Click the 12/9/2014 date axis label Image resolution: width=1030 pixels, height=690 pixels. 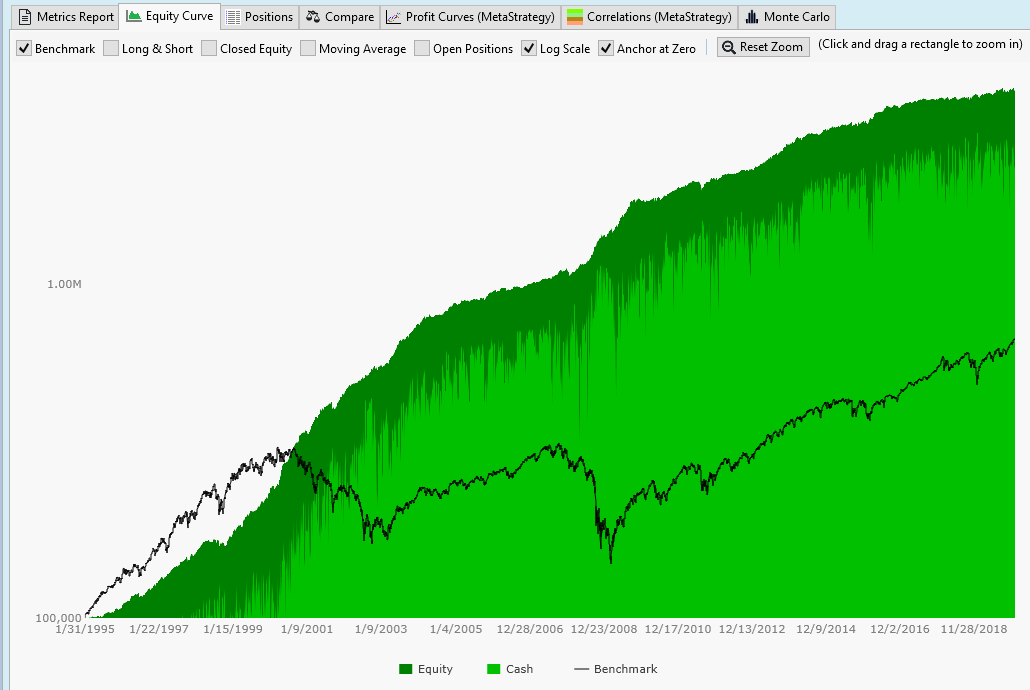pos(826,629)
